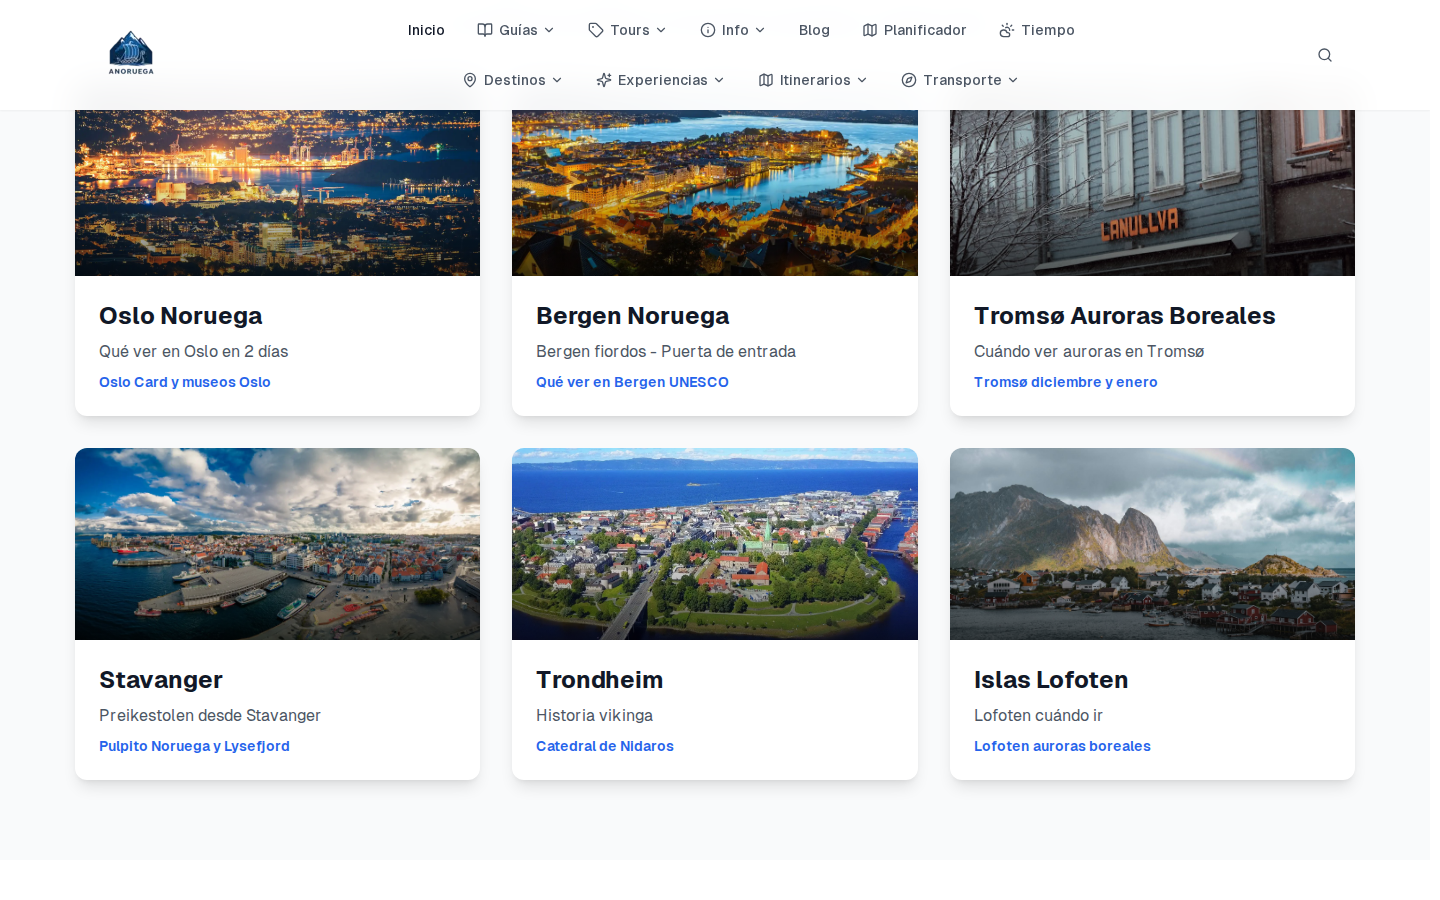Click the Catedral de Nidaros link
Screen dimensions: 1440x900
[604, 746]
